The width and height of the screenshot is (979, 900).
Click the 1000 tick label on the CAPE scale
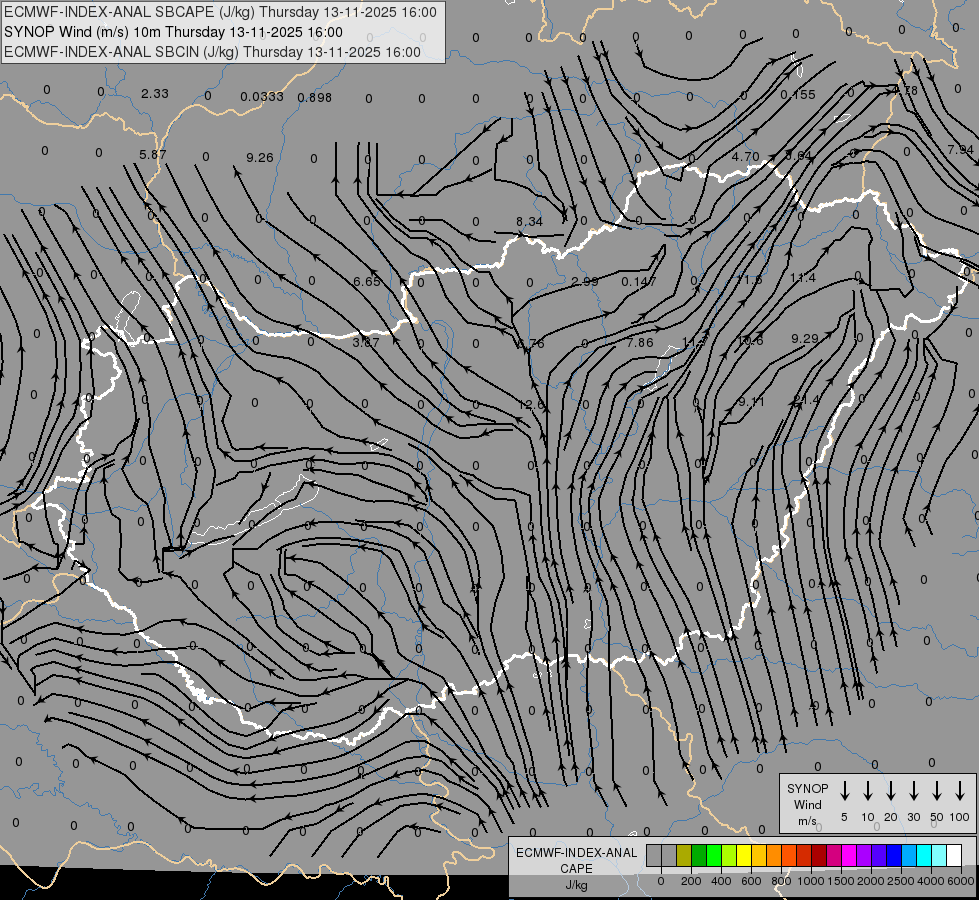point(810,881)
